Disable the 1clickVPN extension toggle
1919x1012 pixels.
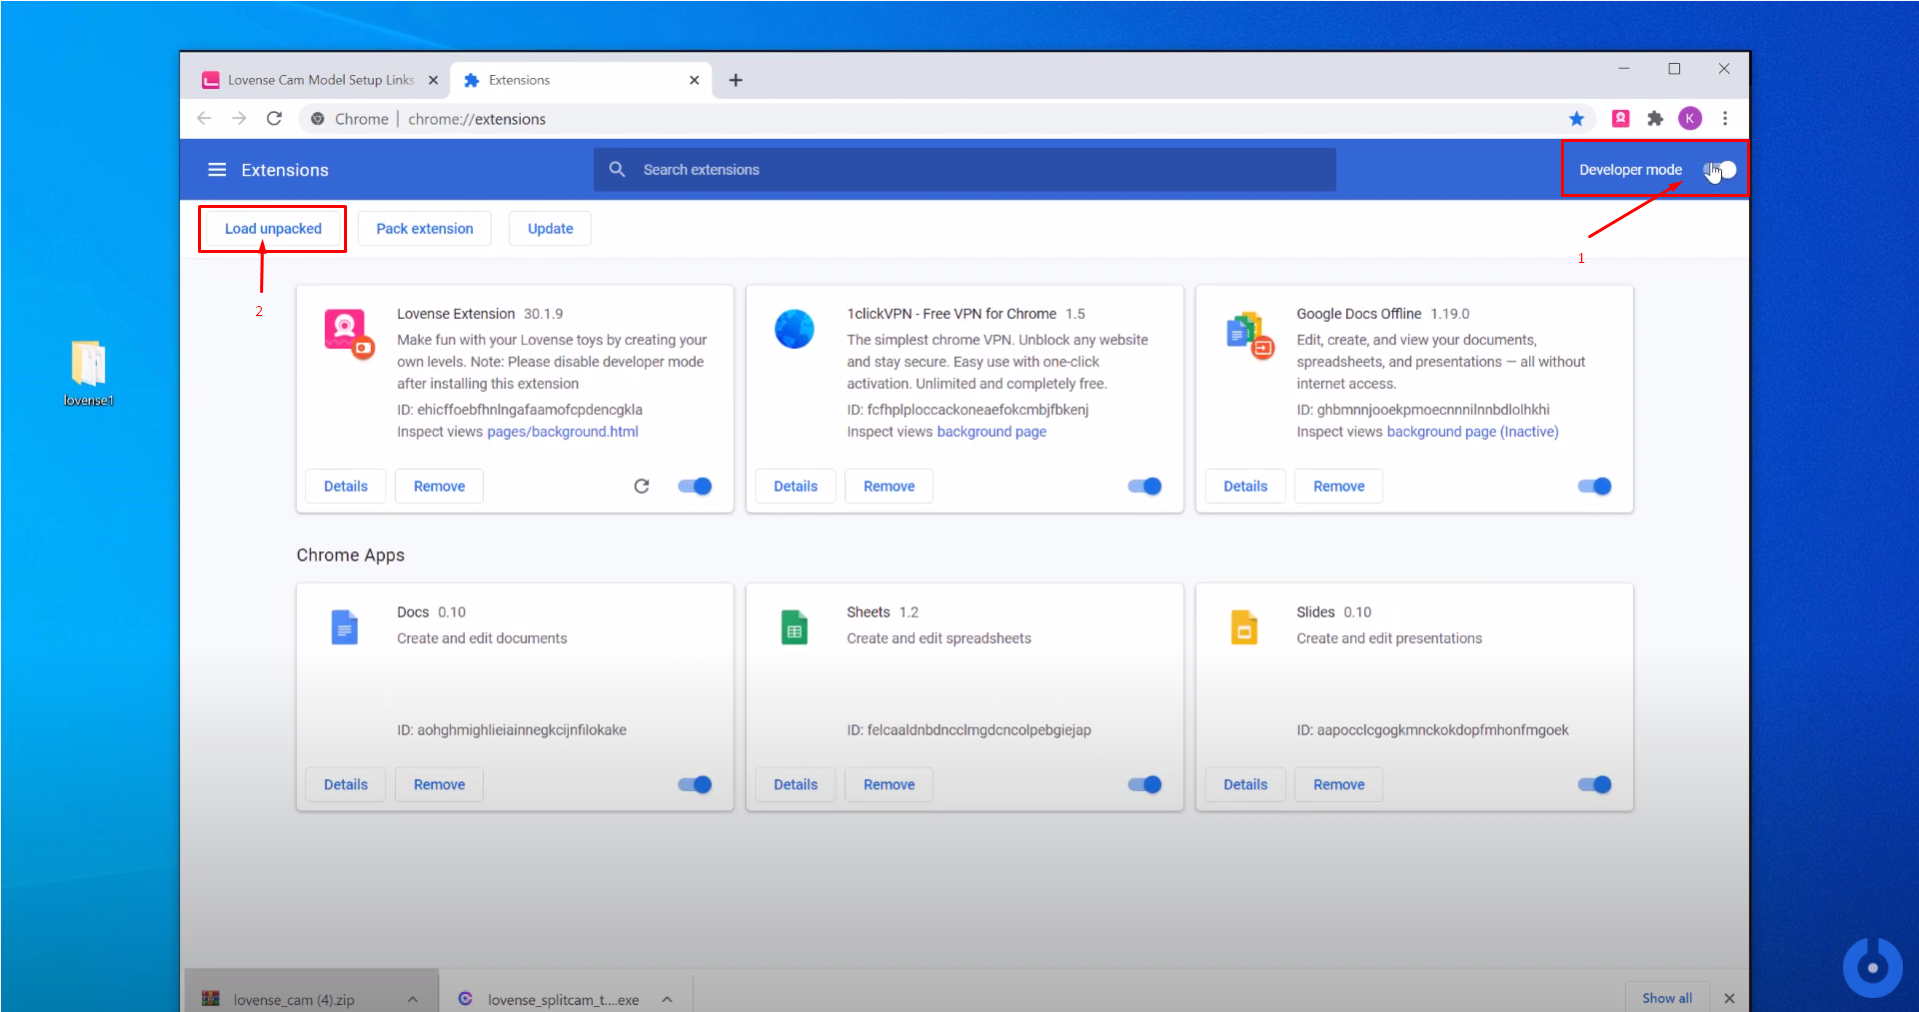click(1145, 486)
